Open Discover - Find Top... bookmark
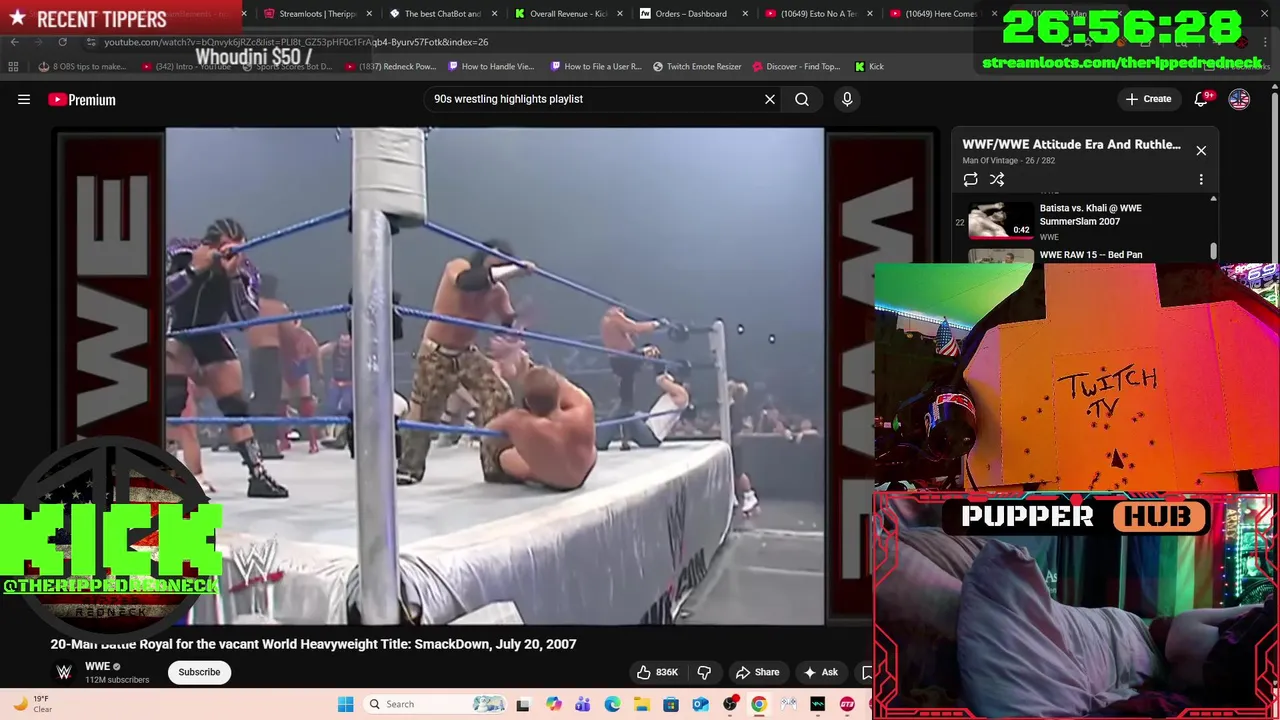 [796, 66]
